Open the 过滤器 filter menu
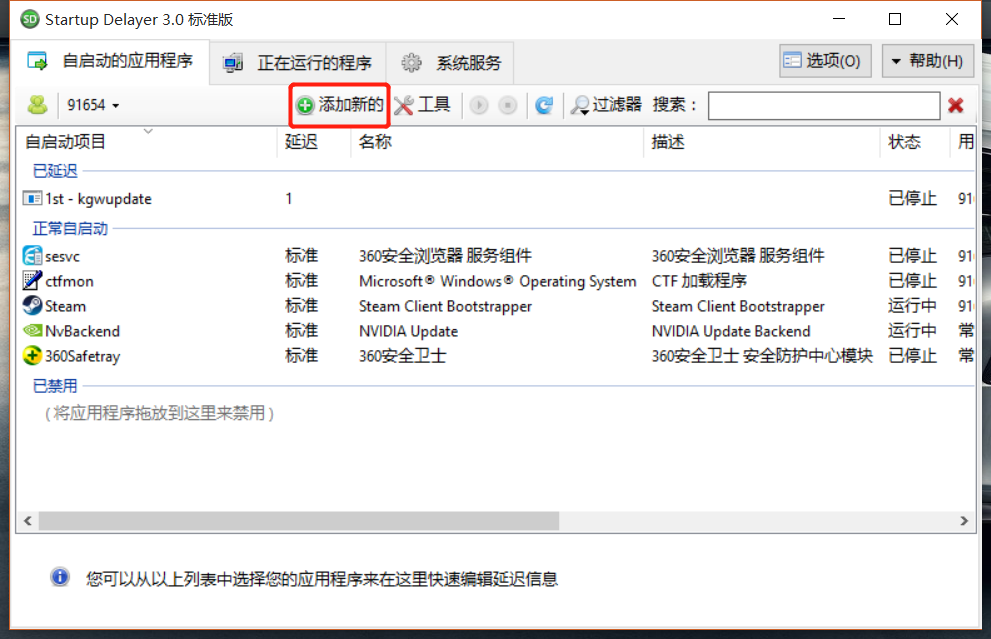The height and width of the screenshot is (639, 991). (x=605, y=105)
